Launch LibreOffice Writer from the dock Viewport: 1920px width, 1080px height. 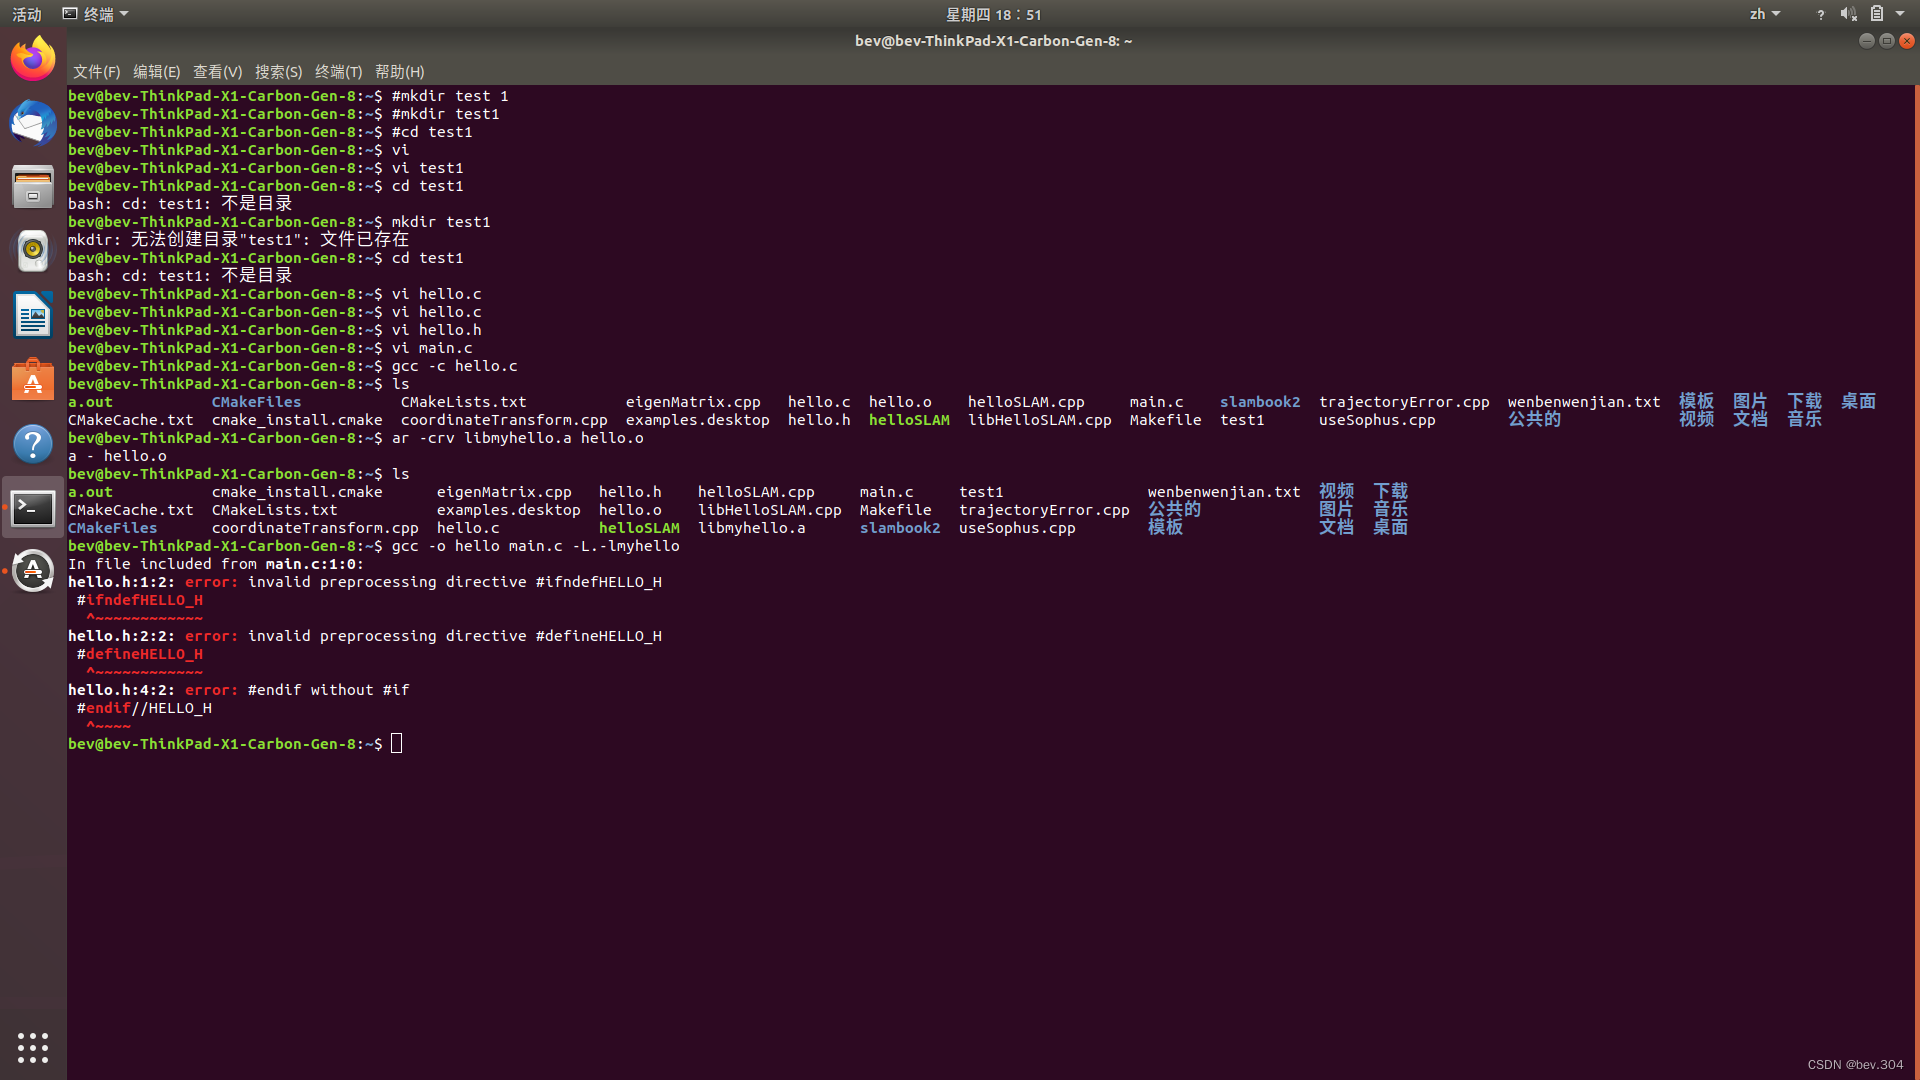[33, 316]
